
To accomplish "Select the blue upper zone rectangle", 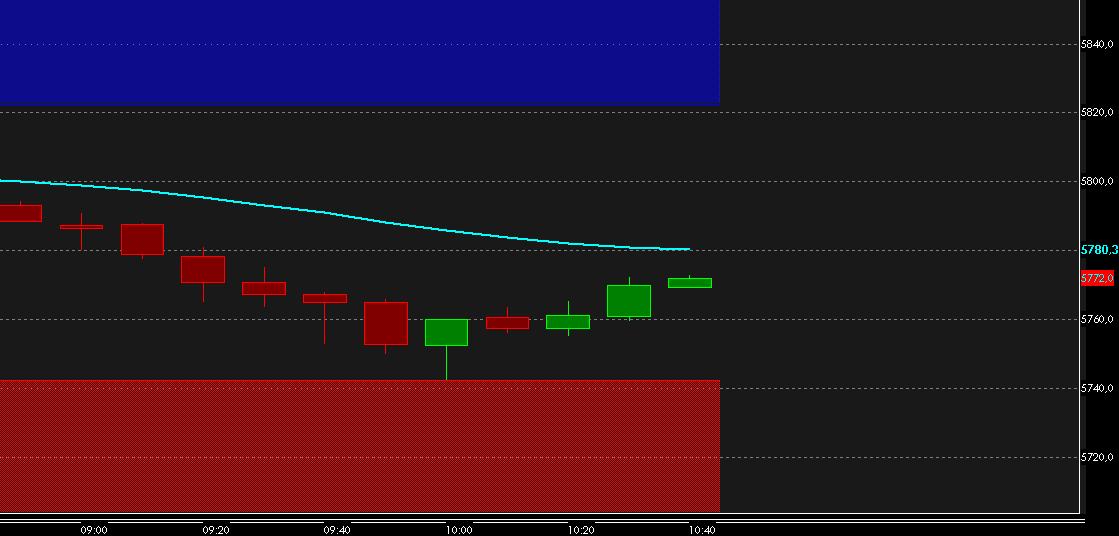I will [360, 53].
